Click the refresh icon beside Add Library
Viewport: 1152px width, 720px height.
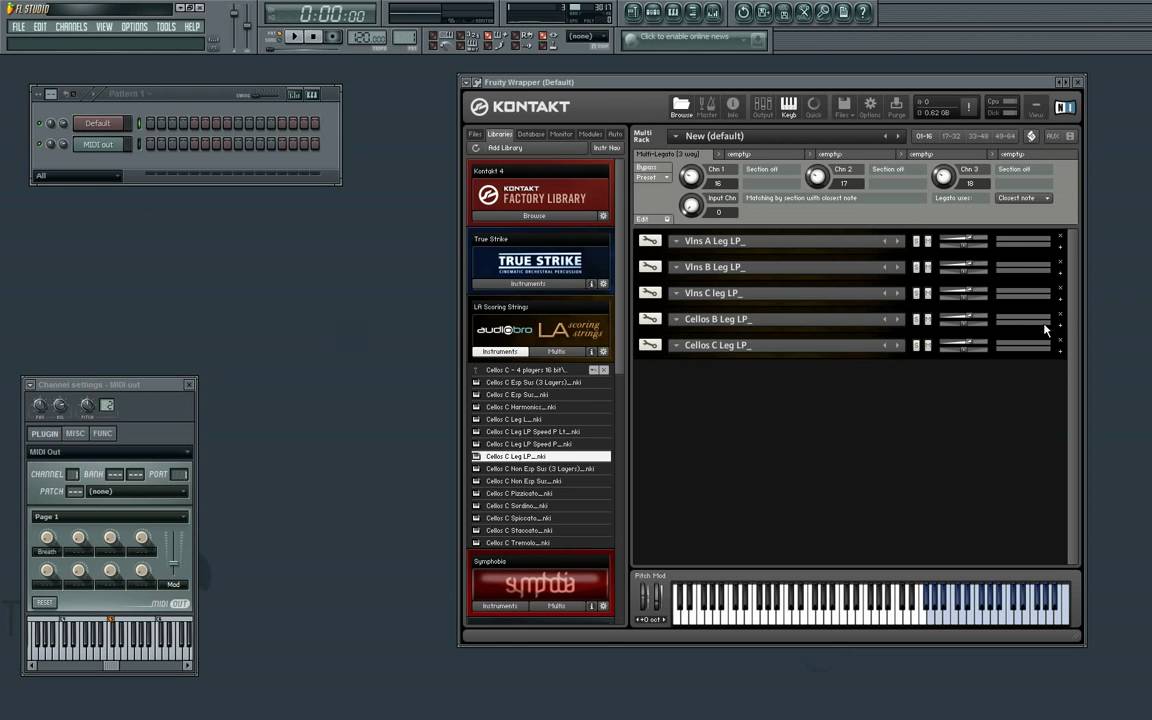pos(476,148)
